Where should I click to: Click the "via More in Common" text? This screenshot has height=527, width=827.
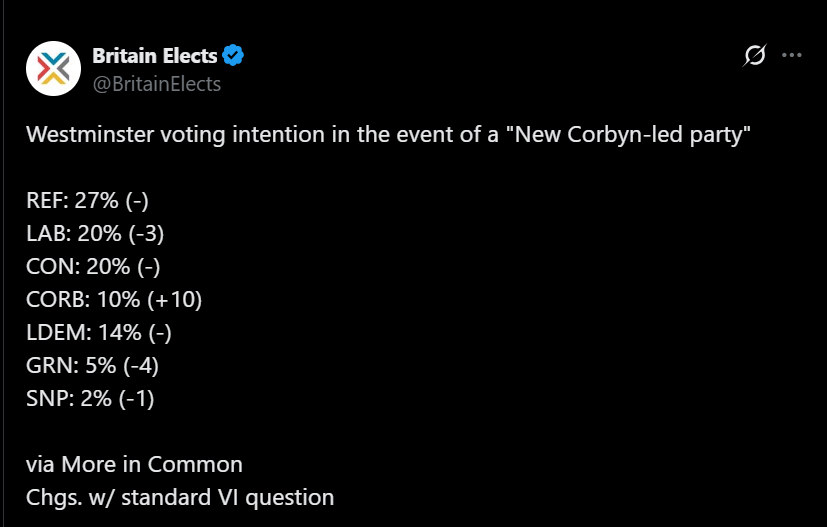tap(134, 465)
